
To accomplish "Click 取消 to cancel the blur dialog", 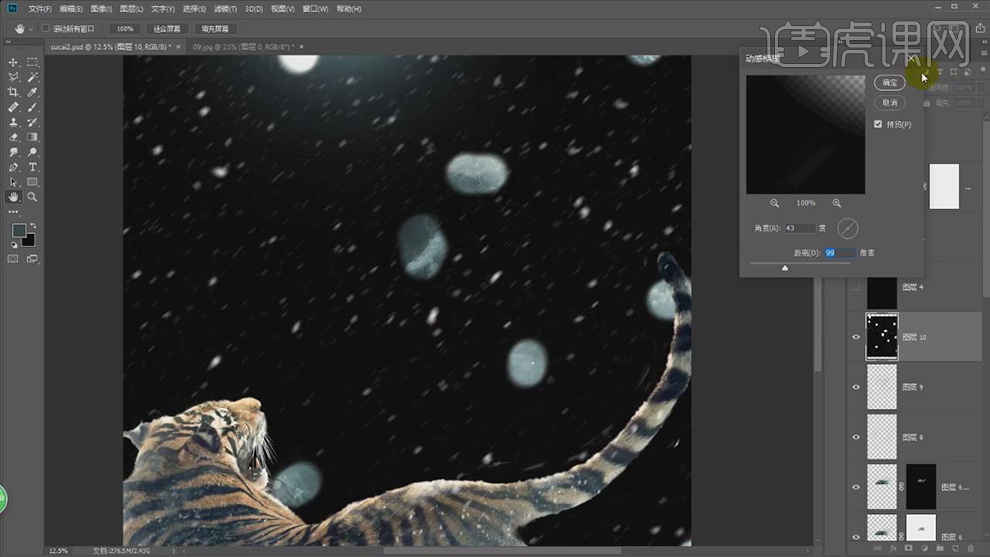I will (889, 103).
